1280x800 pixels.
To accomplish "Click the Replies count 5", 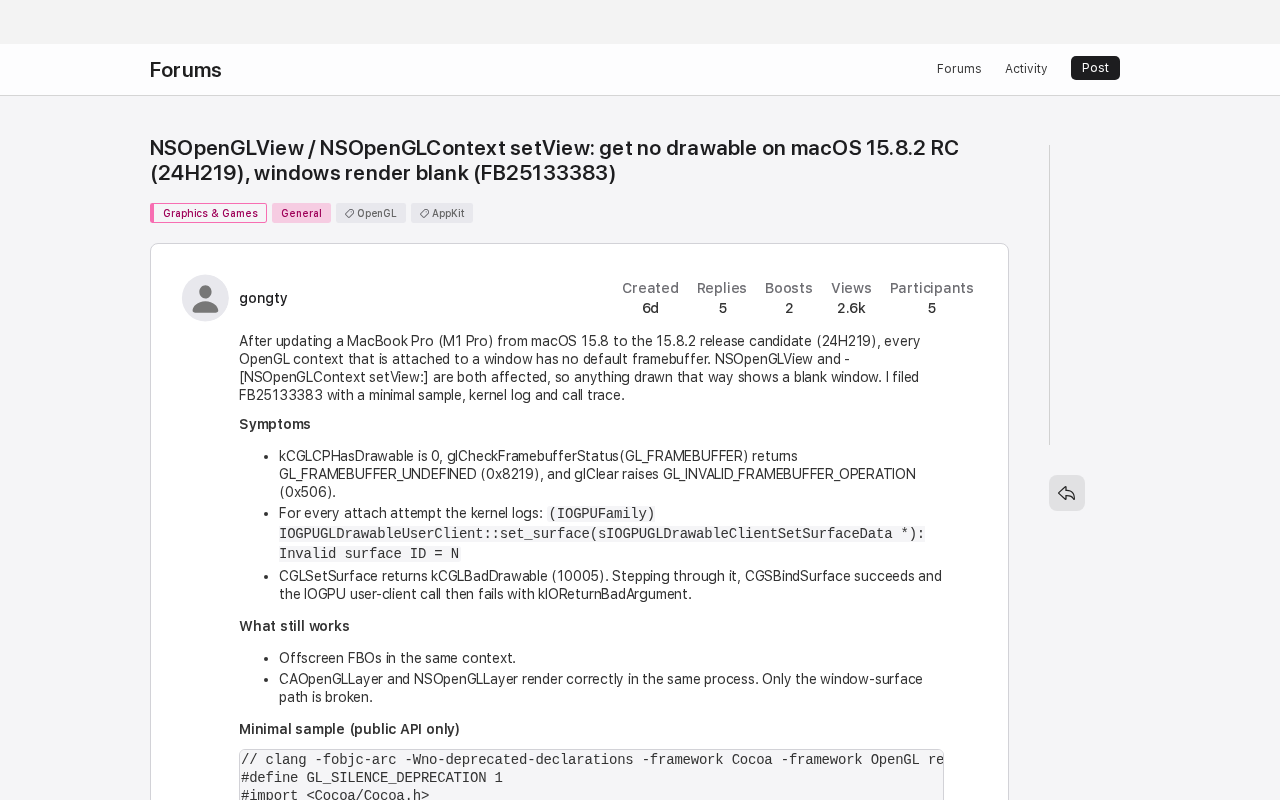I will [x=722, y=298].
